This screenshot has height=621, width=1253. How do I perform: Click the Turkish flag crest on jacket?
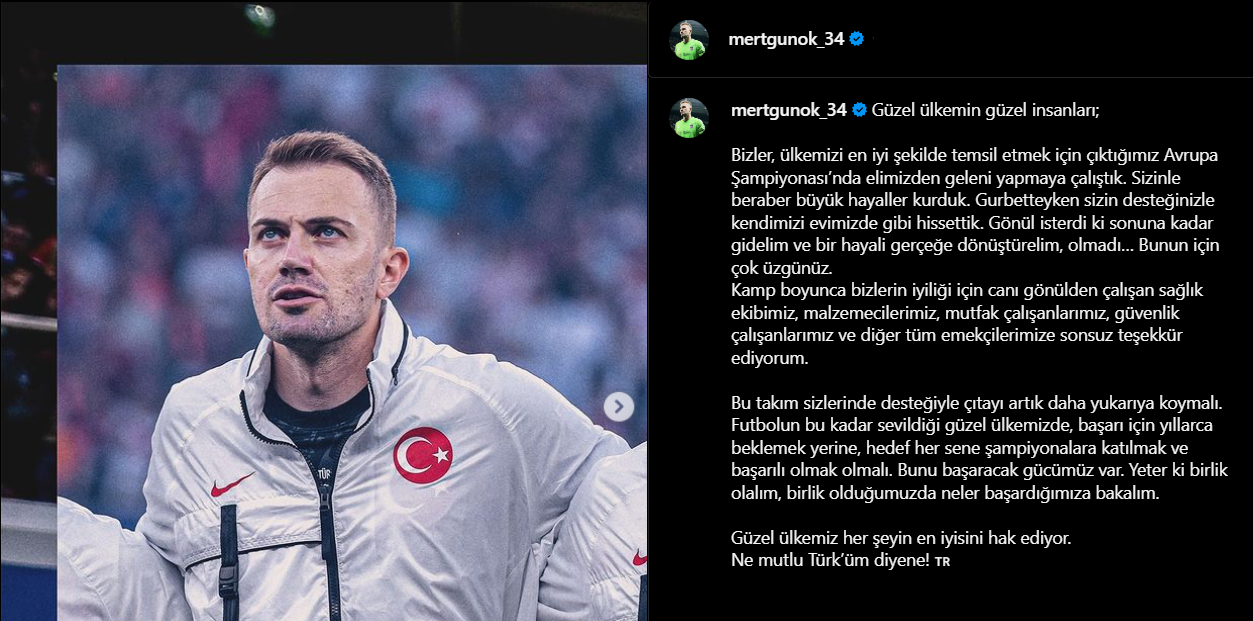tap(422, 455)
